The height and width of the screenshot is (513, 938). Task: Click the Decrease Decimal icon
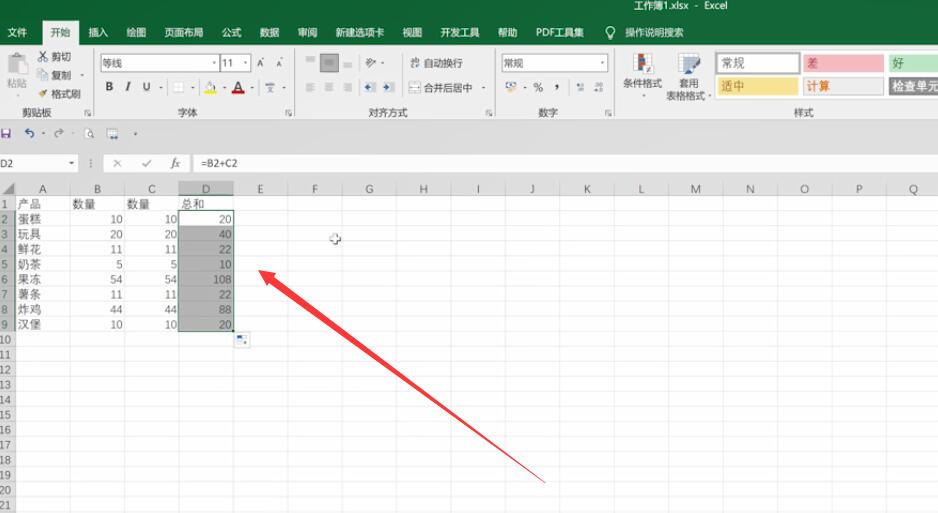(599, 87)
